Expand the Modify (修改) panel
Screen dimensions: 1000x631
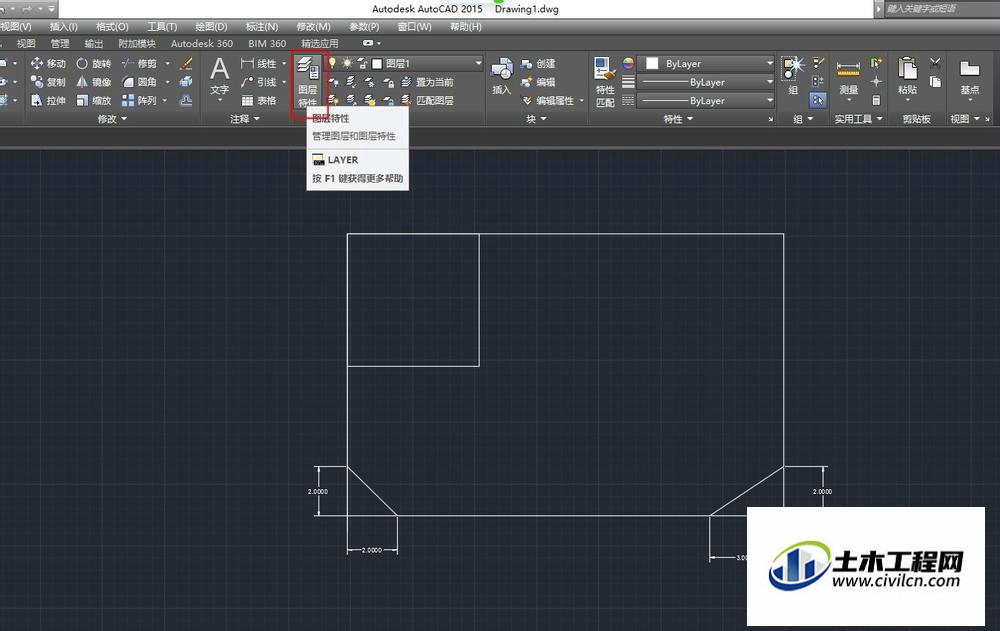coord(112,119)
